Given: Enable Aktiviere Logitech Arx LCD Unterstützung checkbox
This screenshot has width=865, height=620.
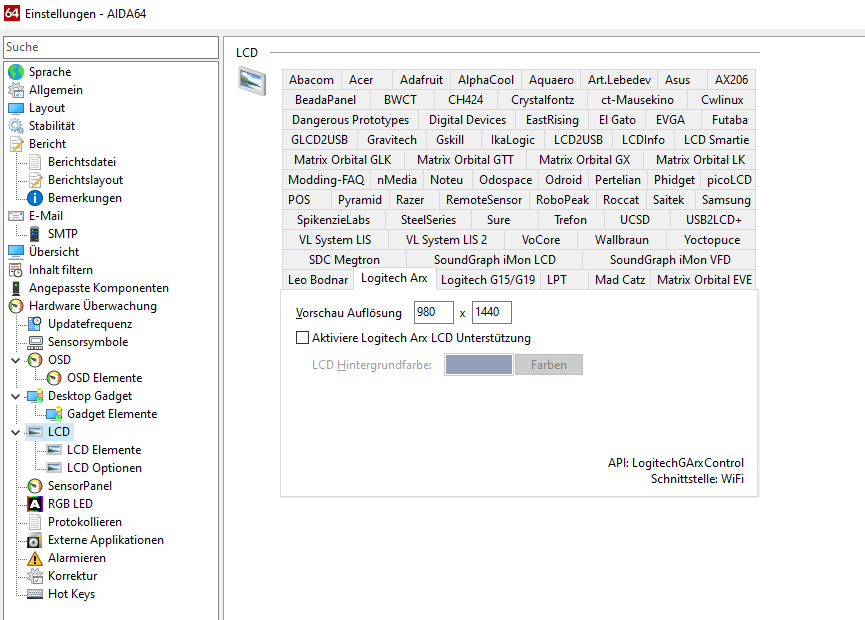Looking at the screenshot, I should tap(302, 338).
